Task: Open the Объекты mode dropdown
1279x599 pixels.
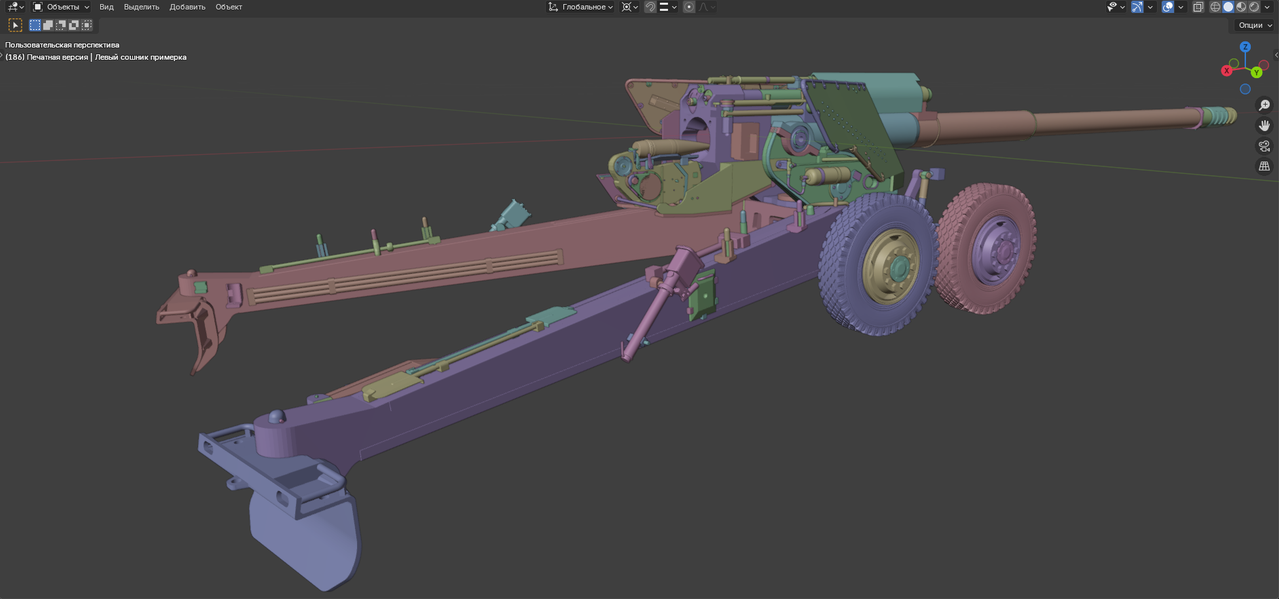Action: tap(61, 7)
